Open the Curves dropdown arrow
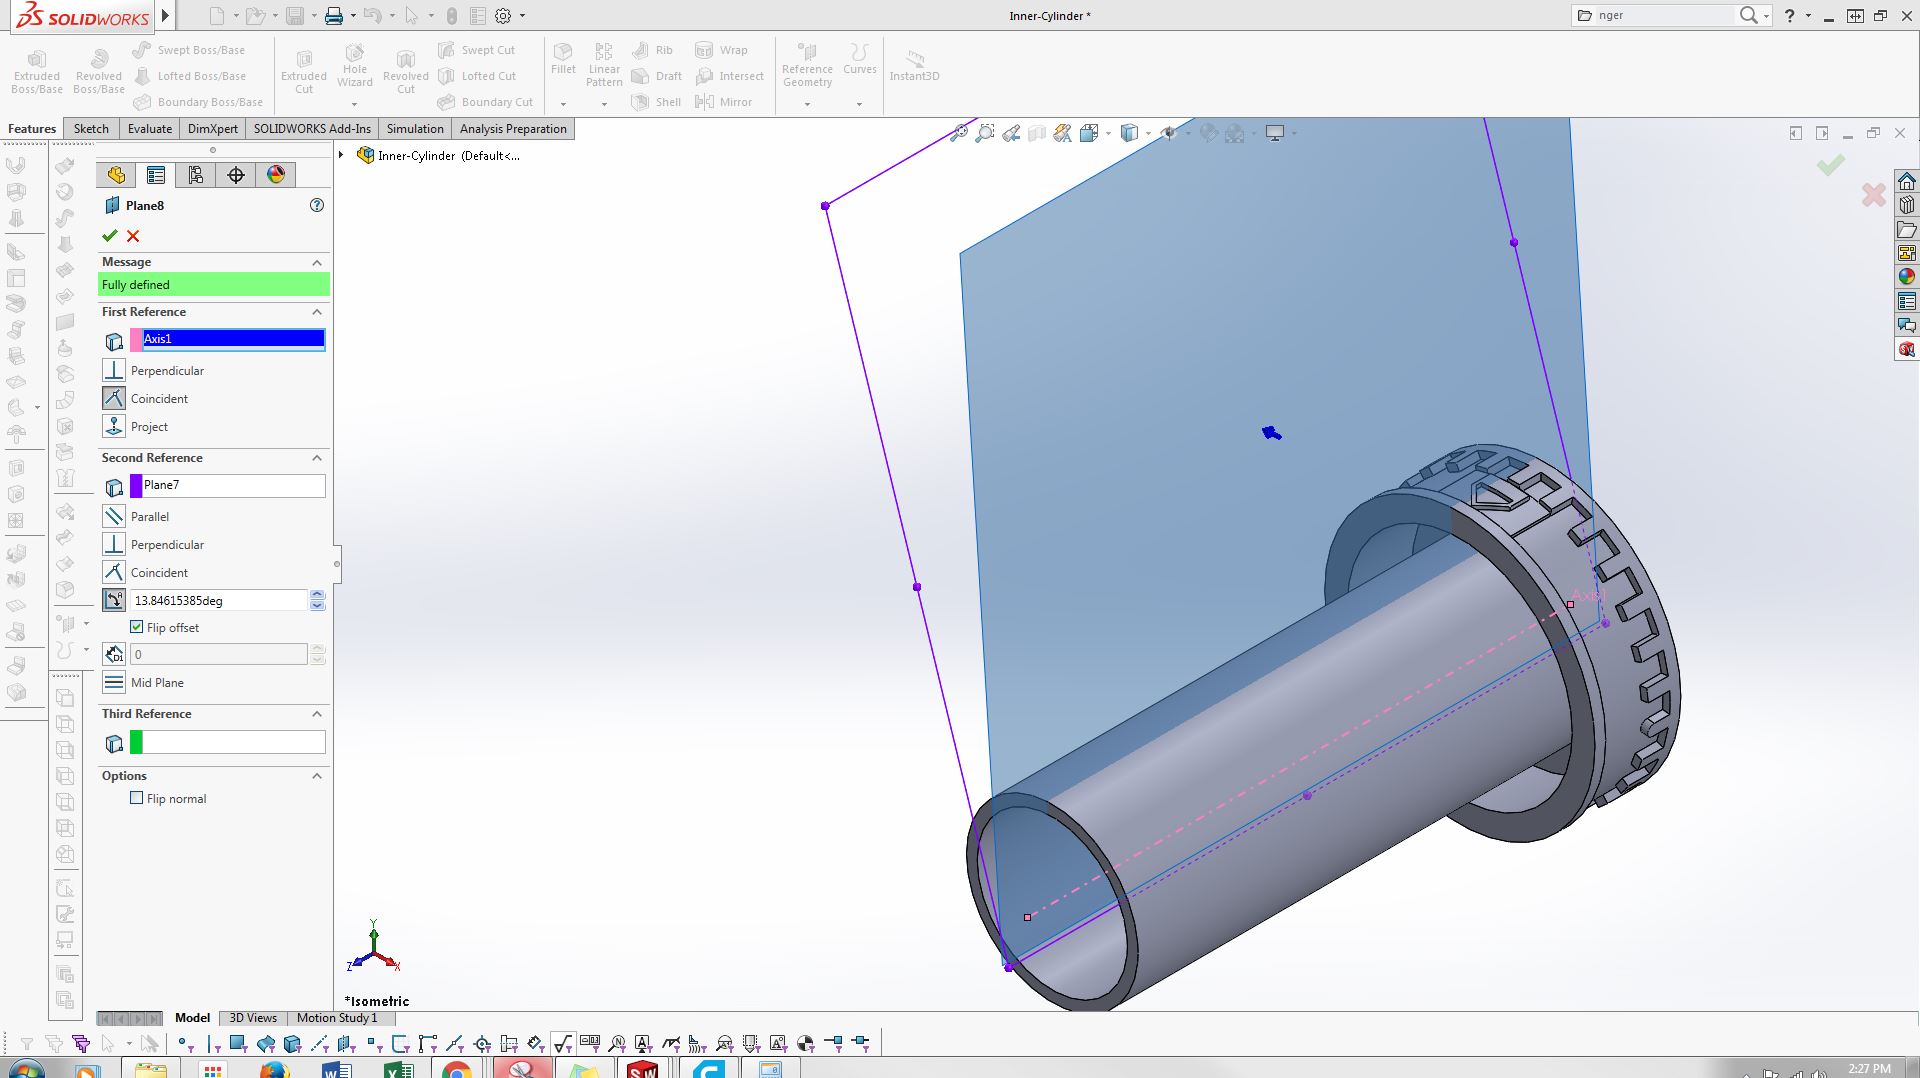 point(859,104)
